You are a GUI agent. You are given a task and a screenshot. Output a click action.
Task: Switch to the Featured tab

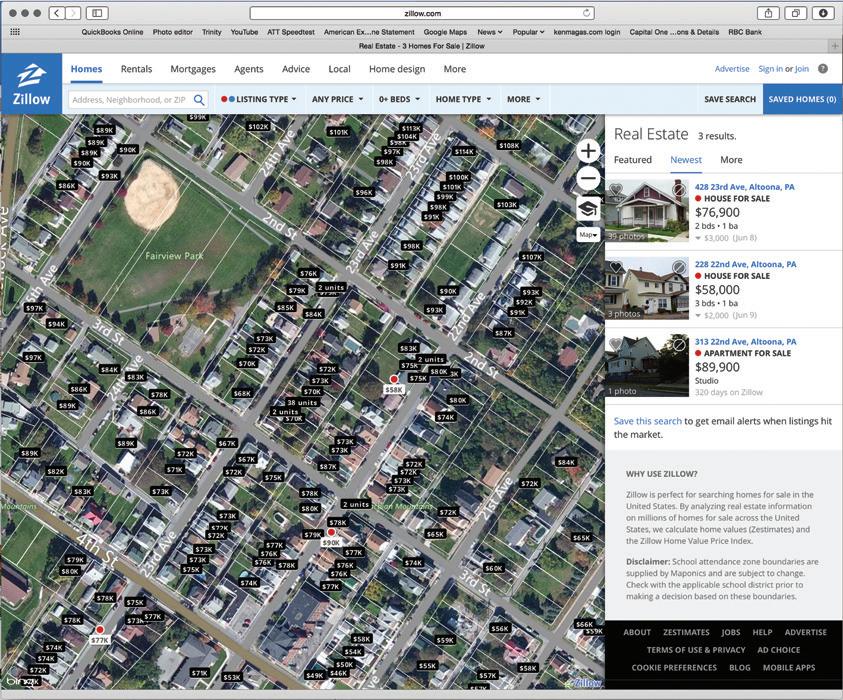633,160
